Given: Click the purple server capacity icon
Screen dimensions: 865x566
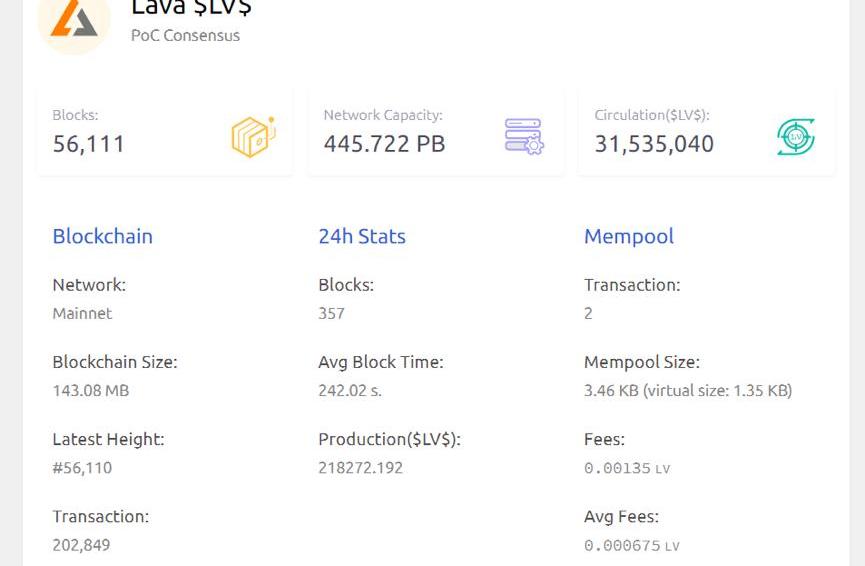Looking at the screenshot, I should (524, 136).
